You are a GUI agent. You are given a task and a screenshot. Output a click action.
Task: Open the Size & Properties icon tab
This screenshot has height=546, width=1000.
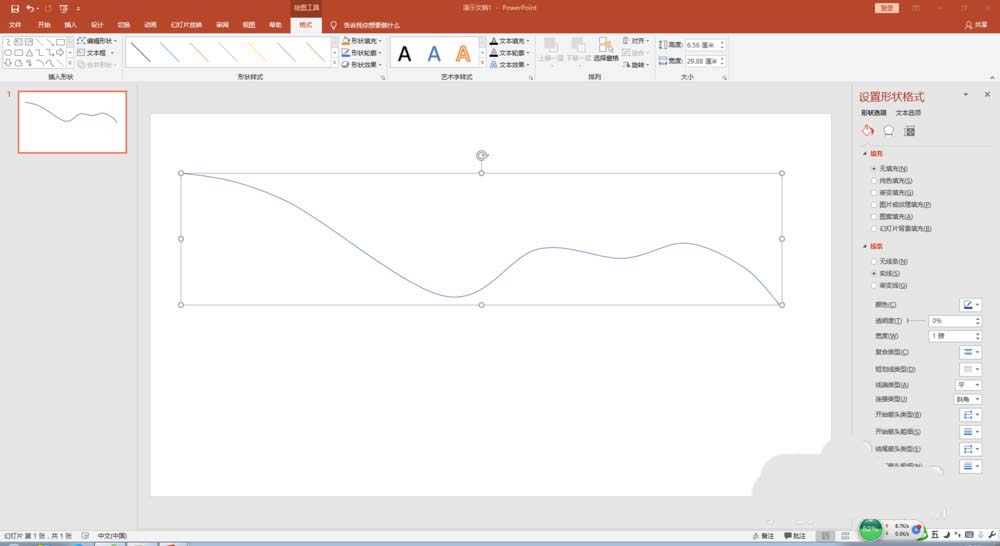(x=909, y=130)
